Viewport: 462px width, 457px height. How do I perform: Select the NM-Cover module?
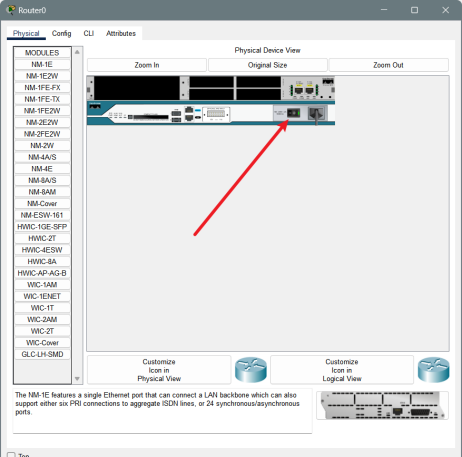tap(42, 203)
